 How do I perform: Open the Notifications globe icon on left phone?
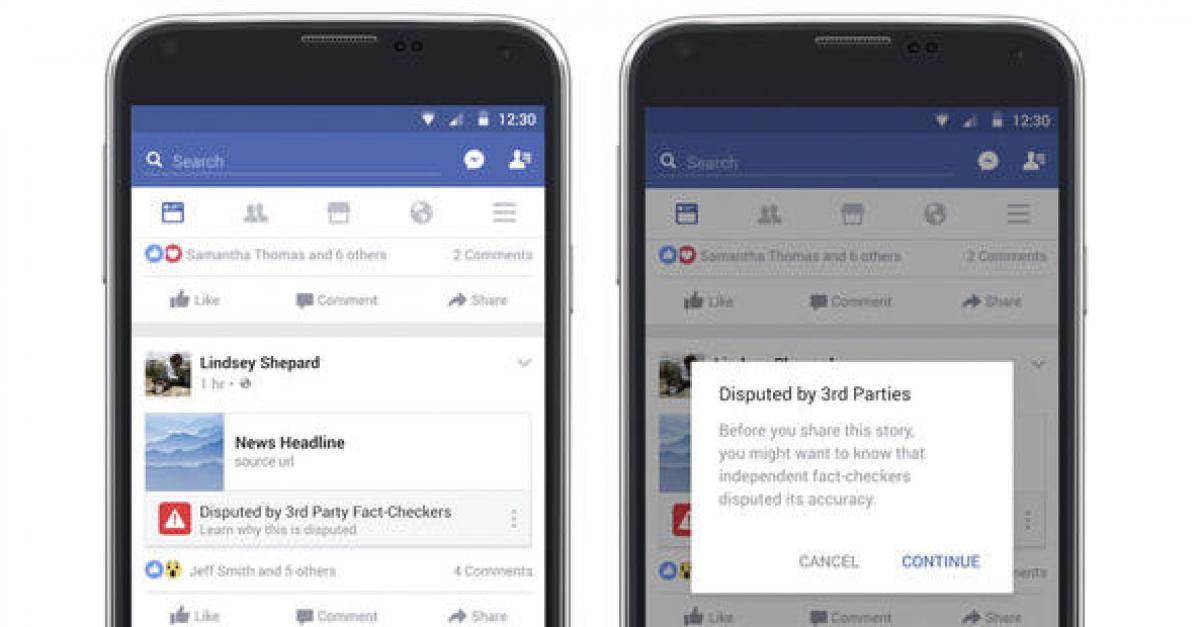[x=421, y=212]
